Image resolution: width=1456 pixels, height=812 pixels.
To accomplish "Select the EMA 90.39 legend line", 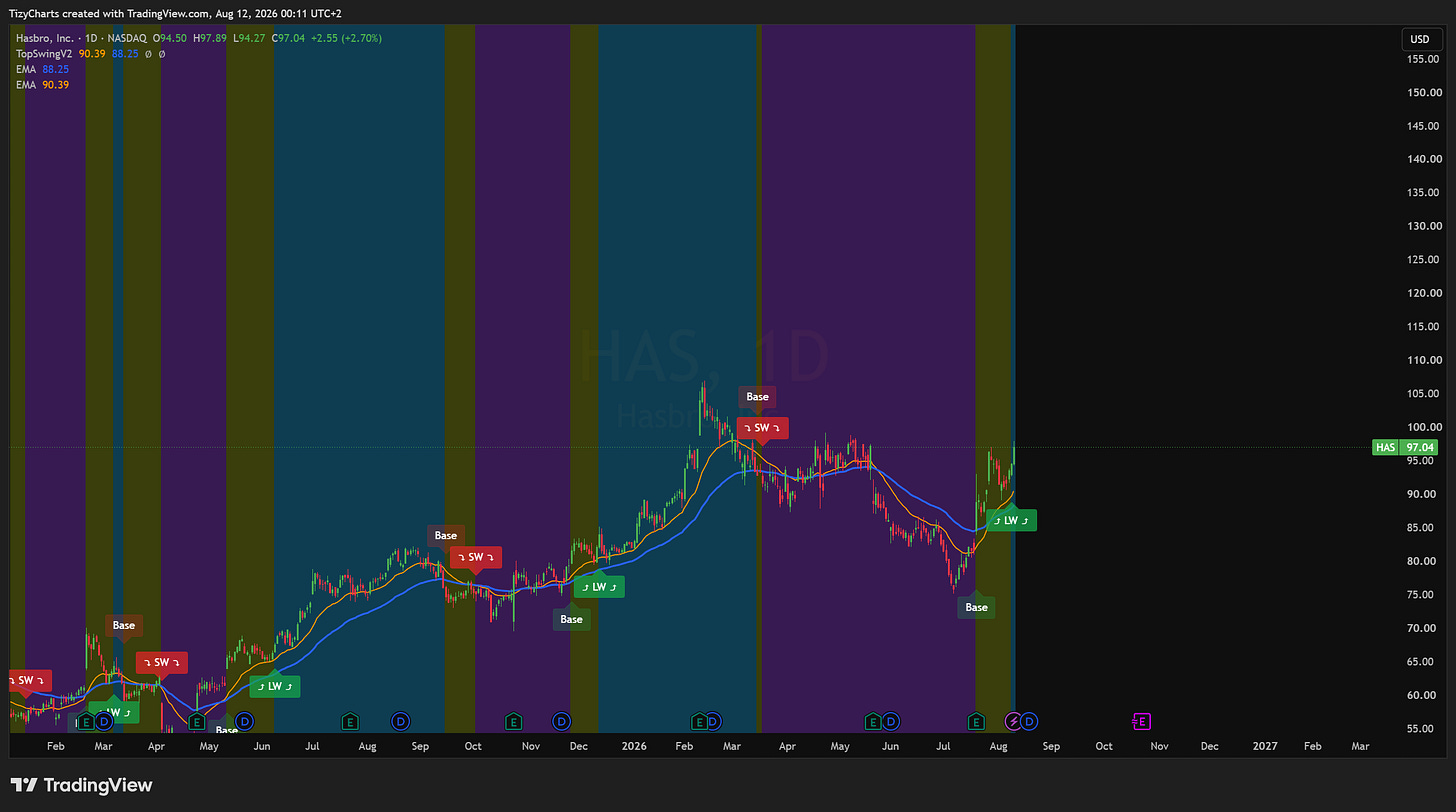I will coord(42,85).
